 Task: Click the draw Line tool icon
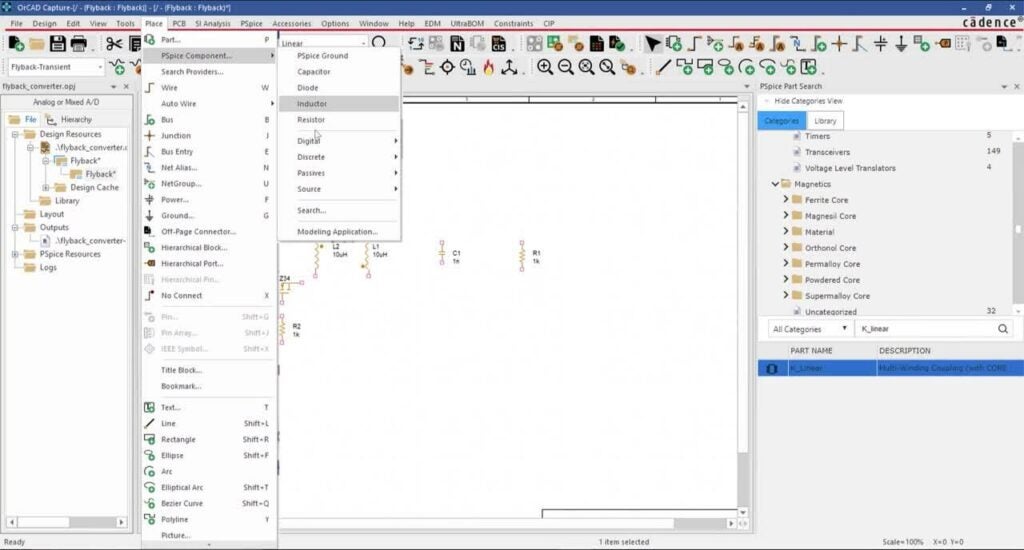[x=664, y=67]
